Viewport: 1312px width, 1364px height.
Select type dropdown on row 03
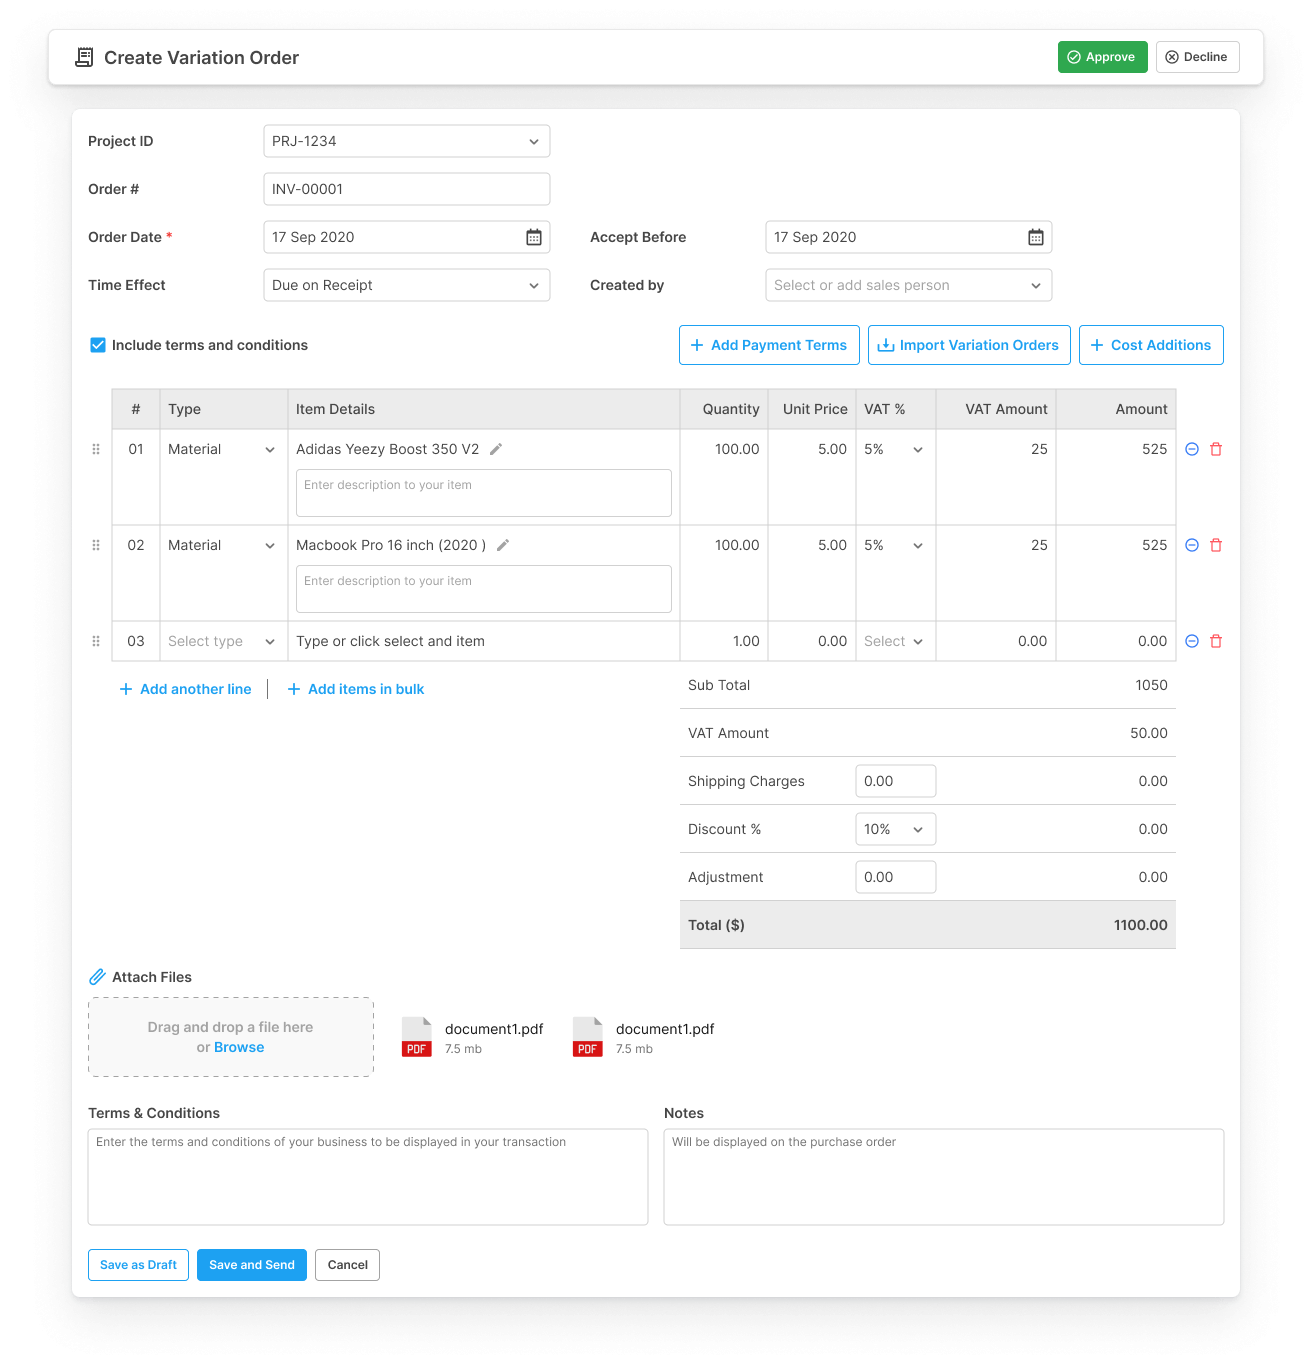[222, 641]
